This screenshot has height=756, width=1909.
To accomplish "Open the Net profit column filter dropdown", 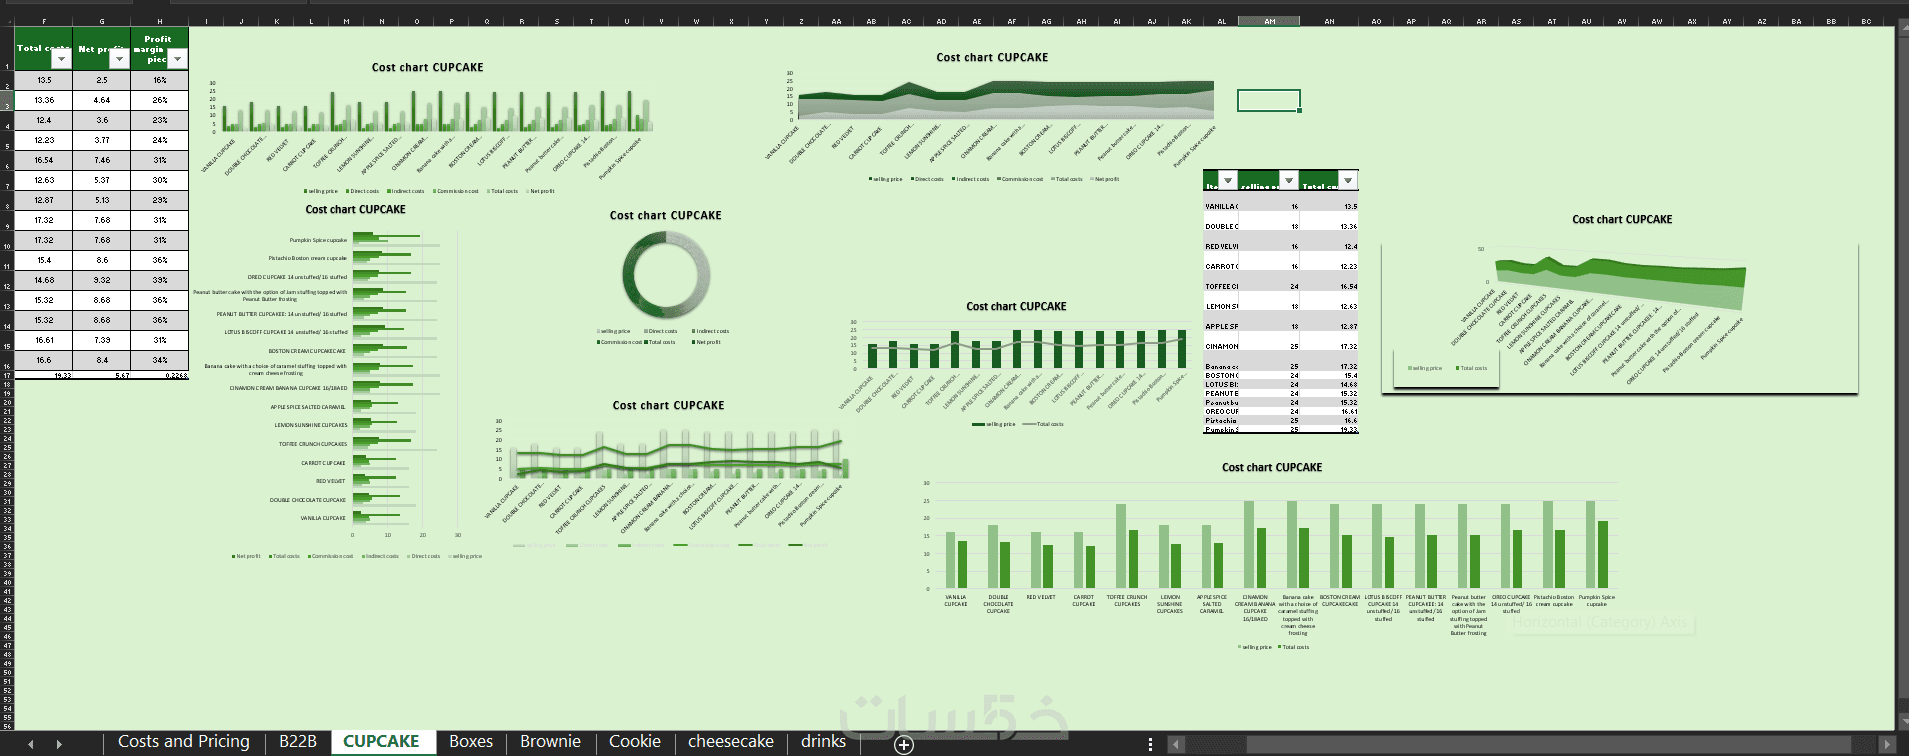I will tap(119, 59).
